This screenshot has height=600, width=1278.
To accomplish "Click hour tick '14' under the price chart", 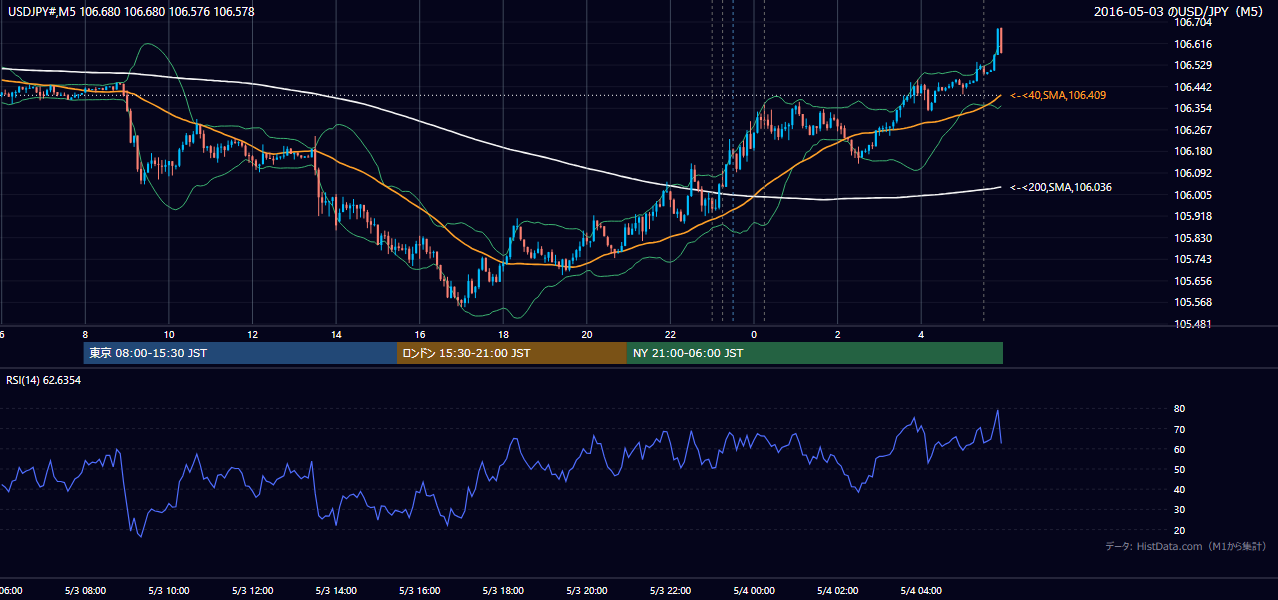I will 336,334.
